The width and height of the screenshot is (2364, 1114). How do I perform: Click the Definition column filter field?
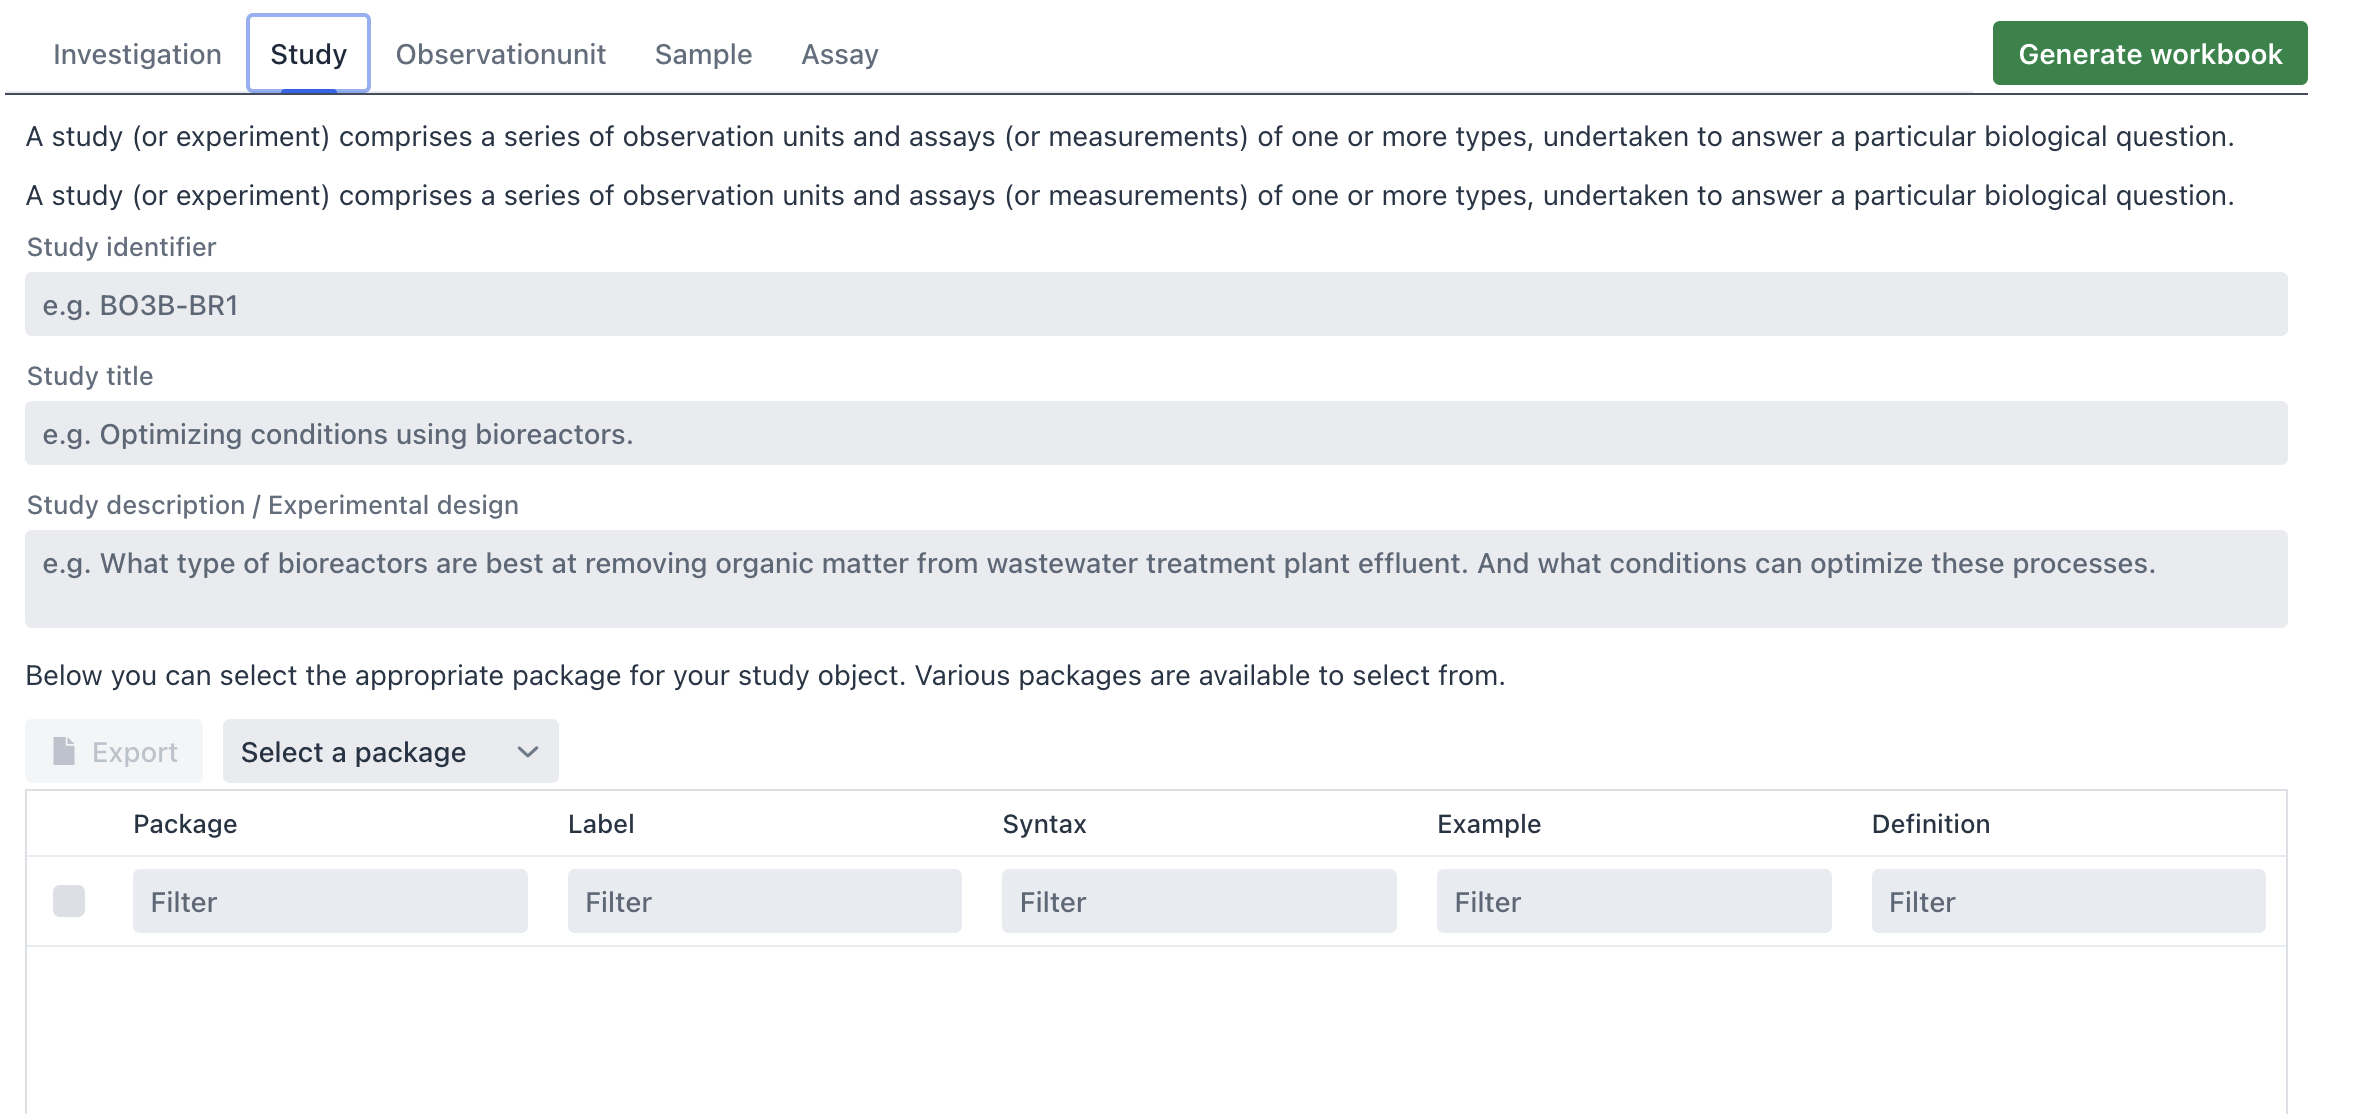tap(2069, 901)
